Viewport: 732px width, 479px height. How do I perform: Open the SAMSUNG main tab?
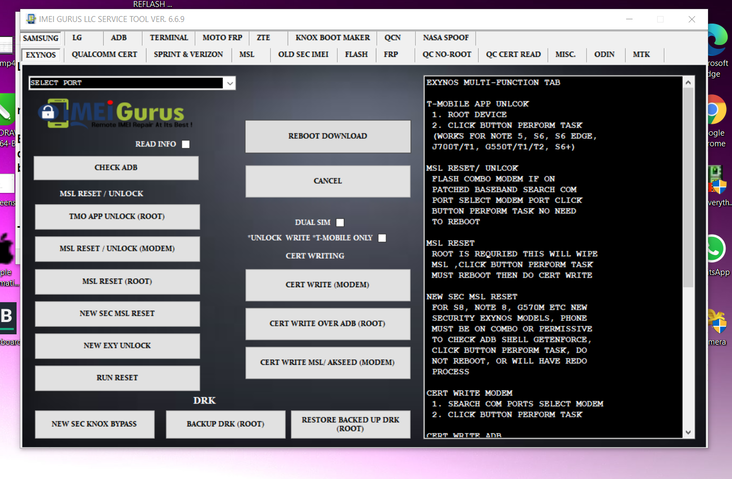[41, 38]
